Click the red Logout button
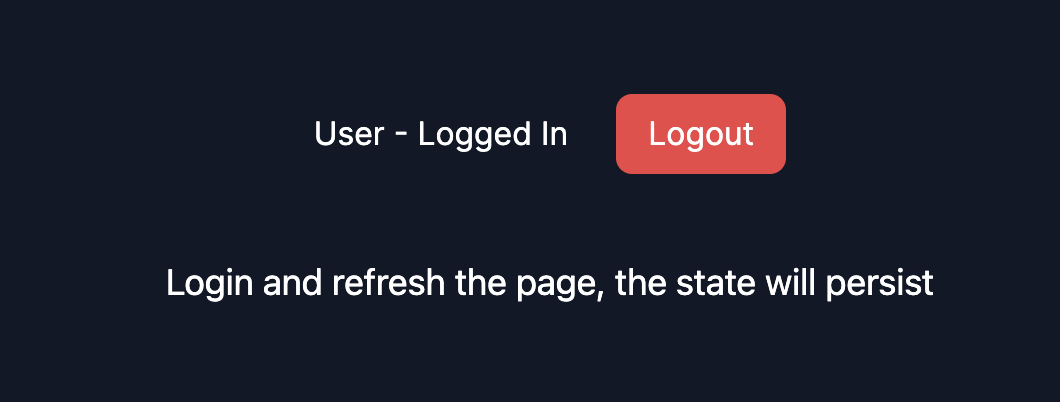The image size is (1060, 402). 700,134
